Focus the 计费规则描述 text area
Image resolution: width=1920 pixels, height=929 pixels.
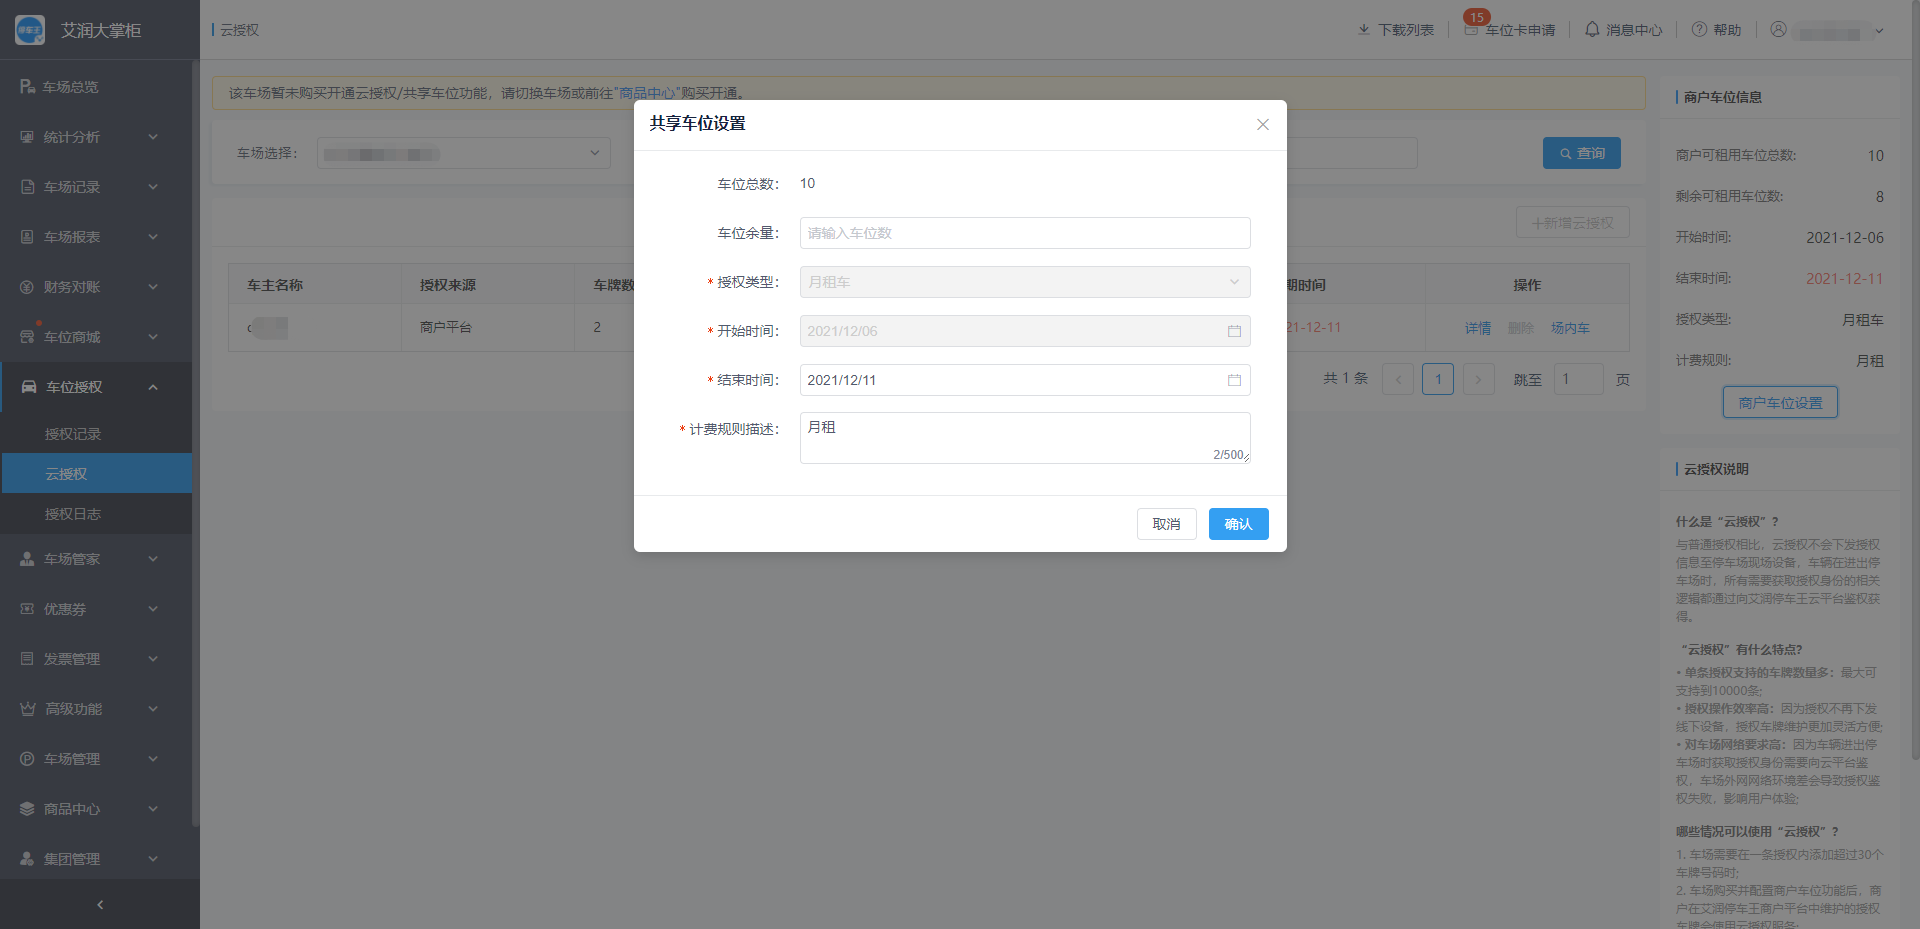click(1025, 438)
